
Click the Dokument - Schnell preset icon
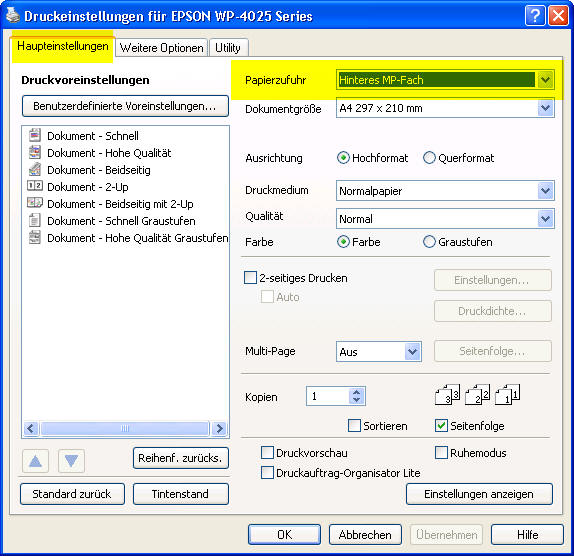35,135
